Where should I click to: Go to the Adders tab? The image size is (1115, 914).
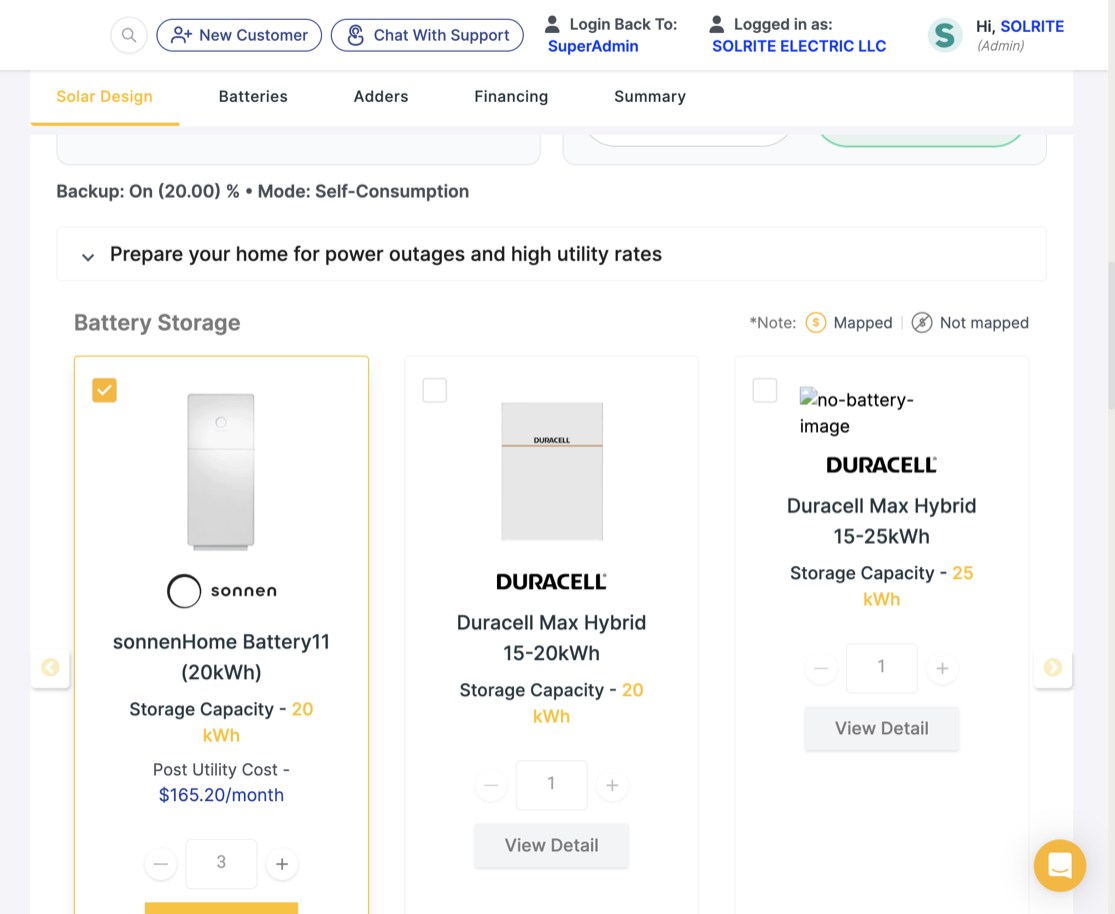pyautogui.click(x=381, y=97)
